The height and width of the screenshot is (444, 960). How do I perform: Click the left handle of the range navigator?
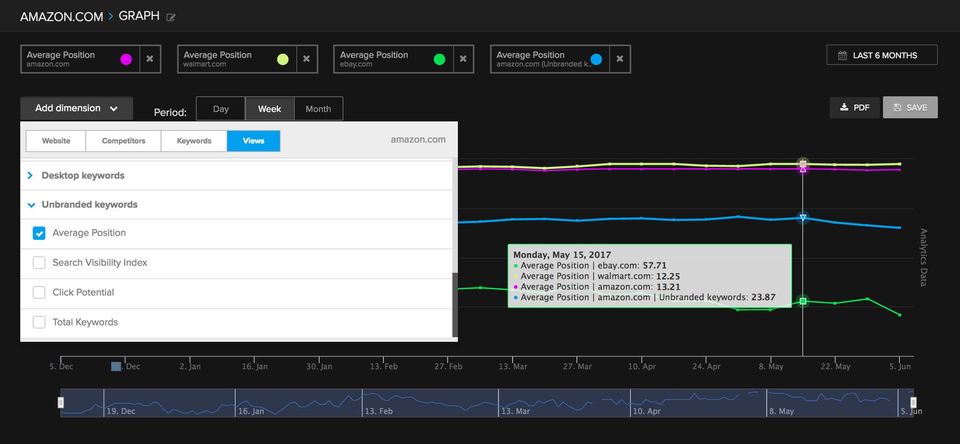61,402
